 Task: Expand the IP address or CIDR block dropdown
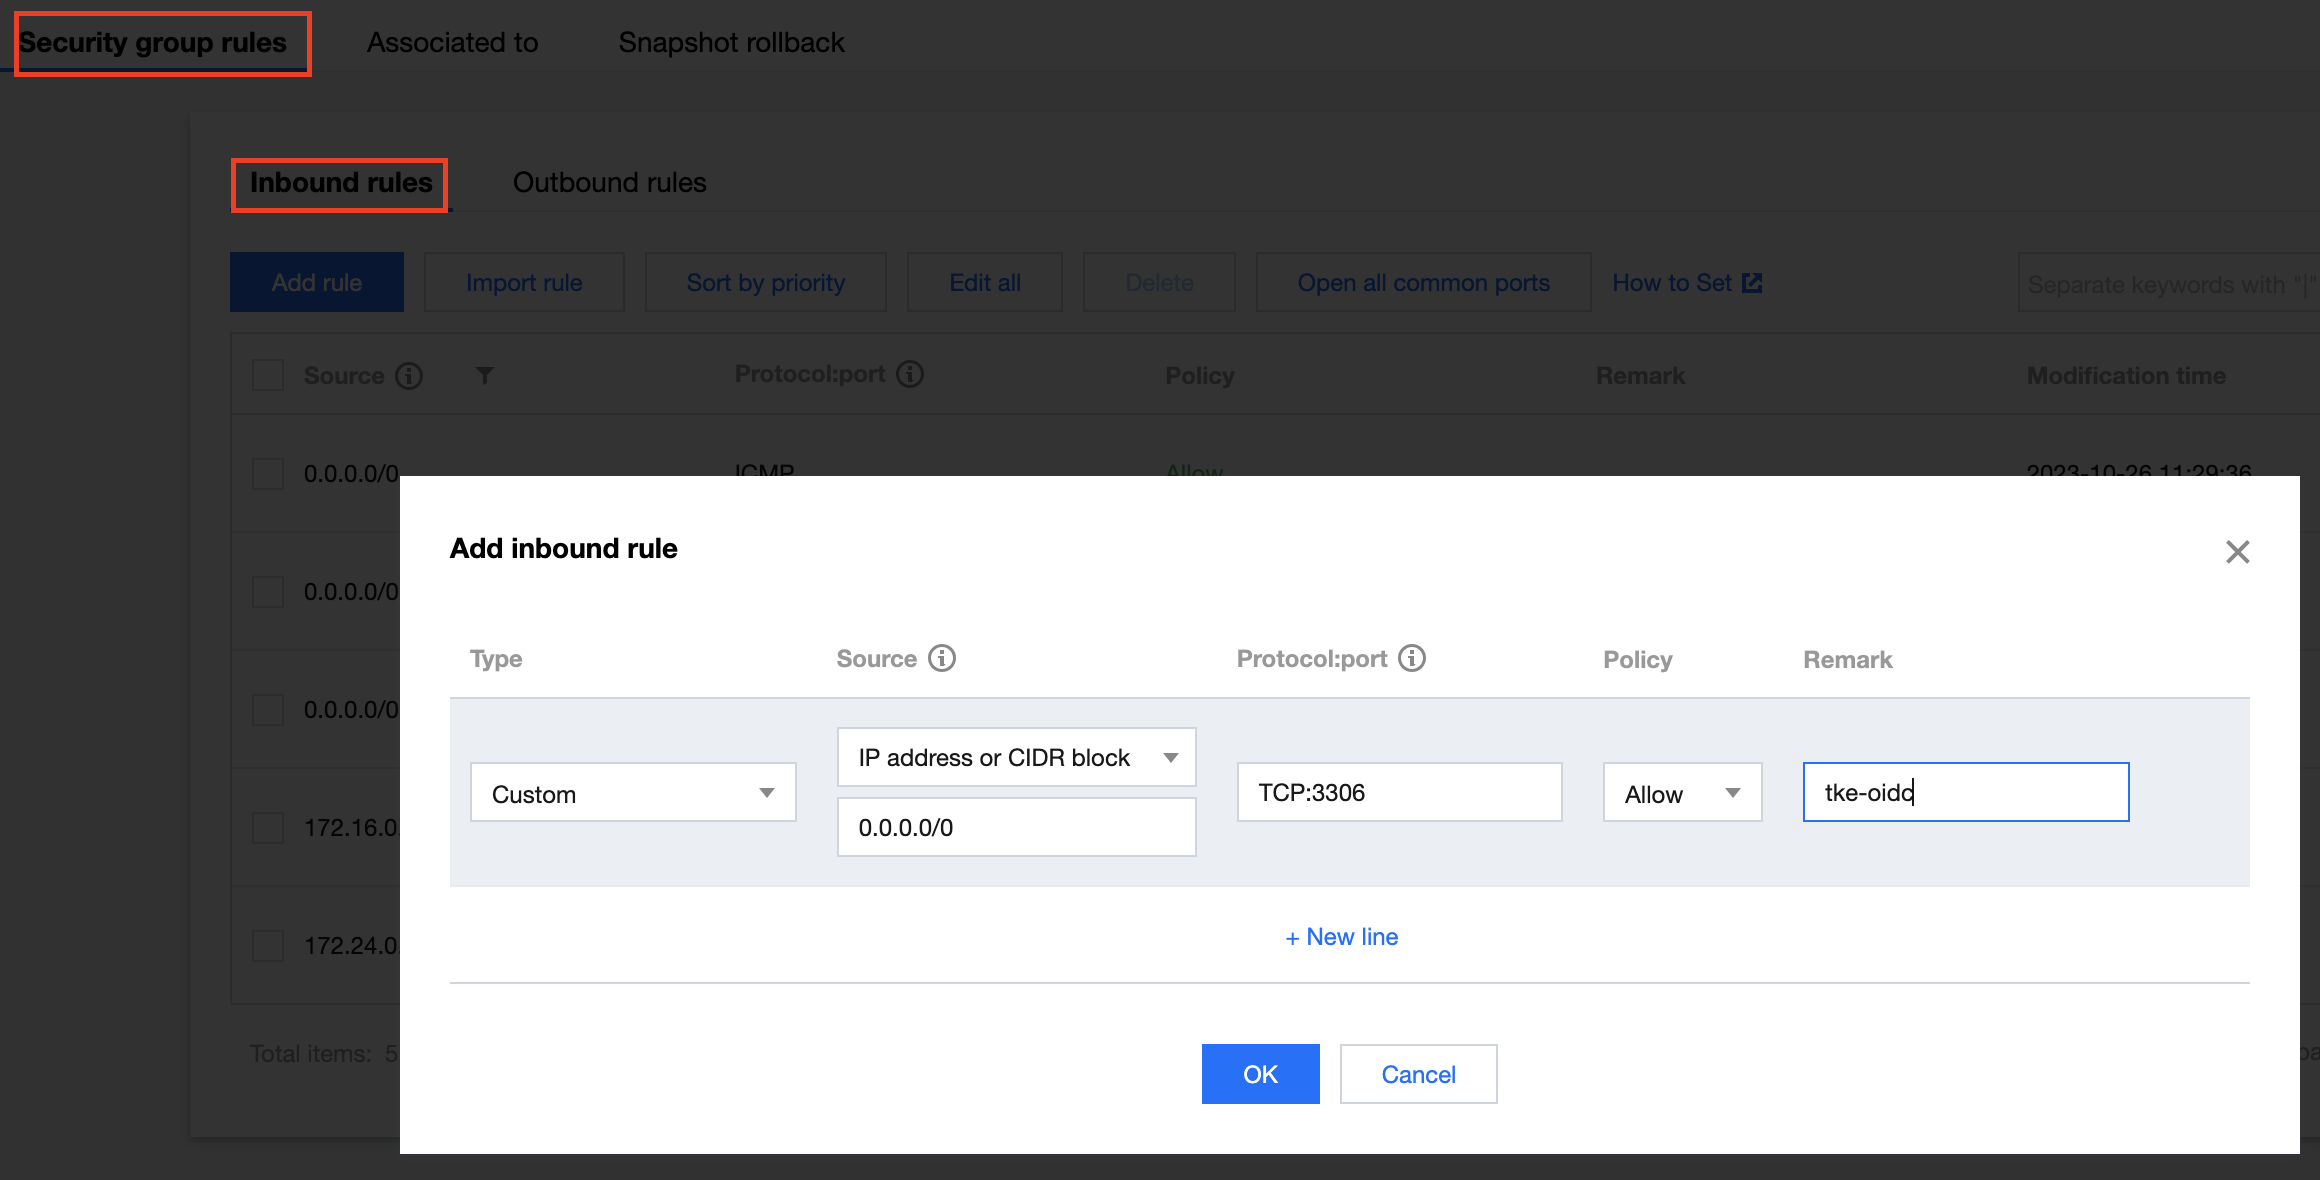1016,758
